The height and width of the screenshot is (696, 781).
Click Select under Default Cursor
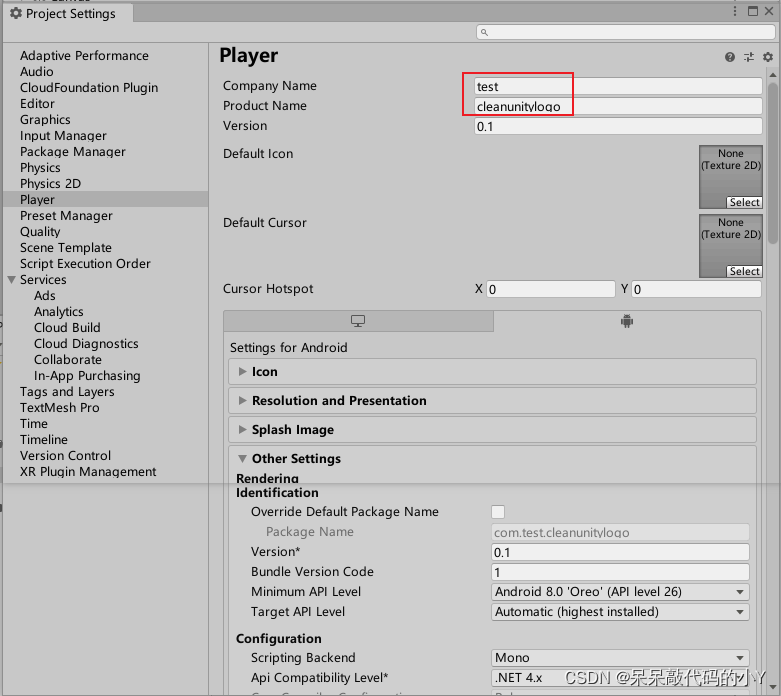point(744,271)
